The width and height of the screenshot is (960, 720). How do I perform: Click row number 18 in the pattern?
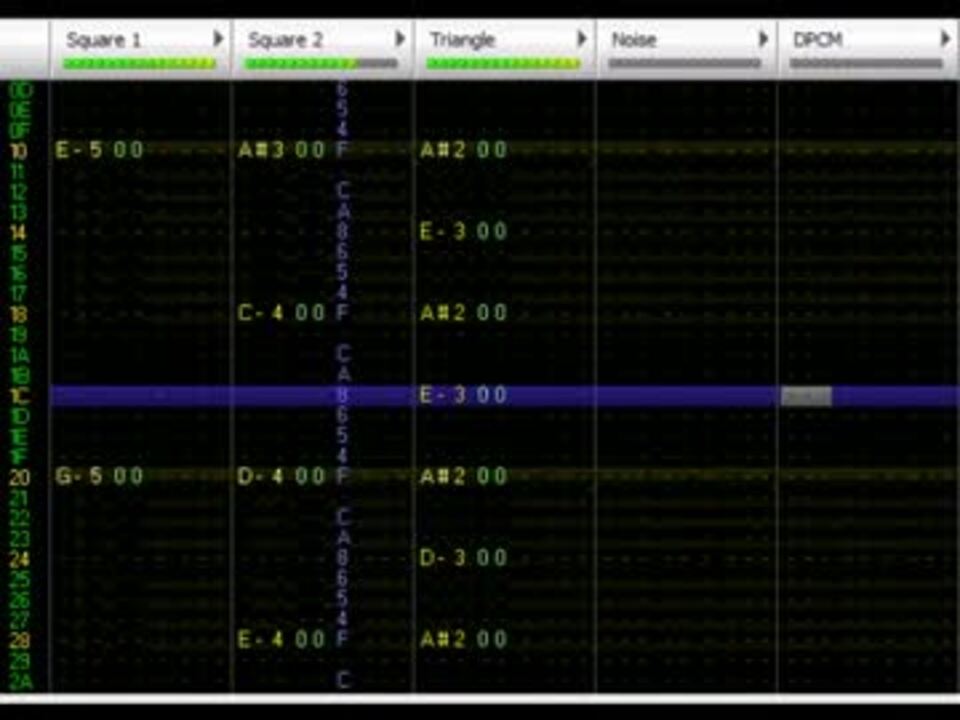pyautogui.click(x=19, y=313)
